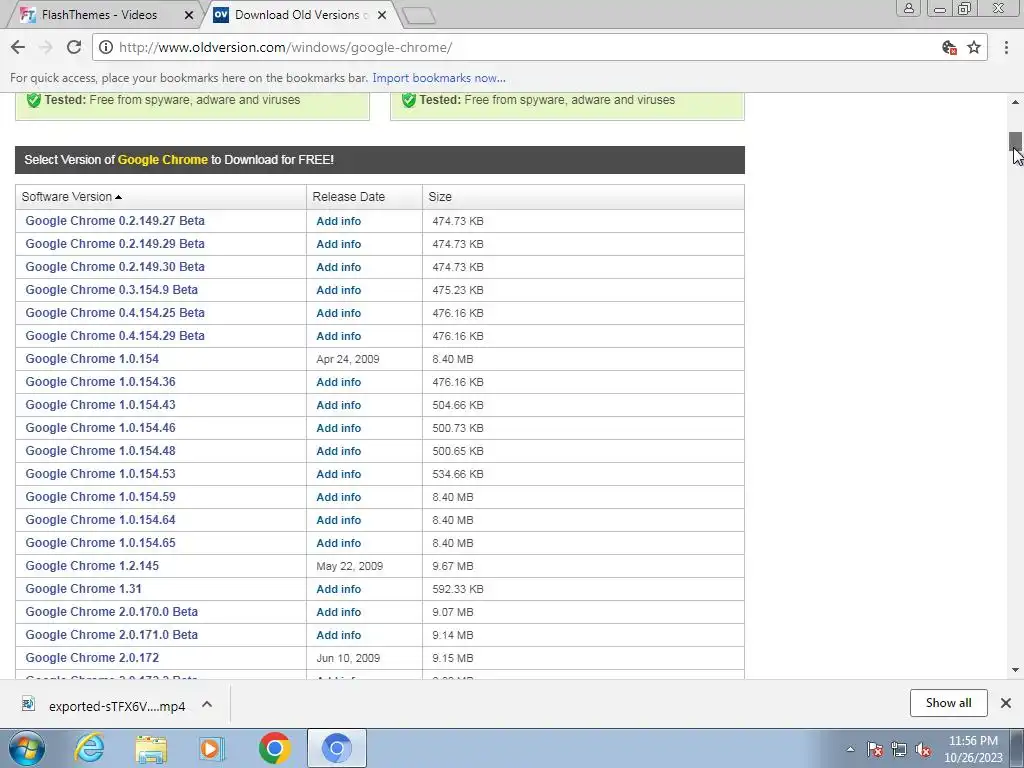Open Google Chrome 1.2.145 link
This screenshot has height=768, width=1024.
(92, 566)
